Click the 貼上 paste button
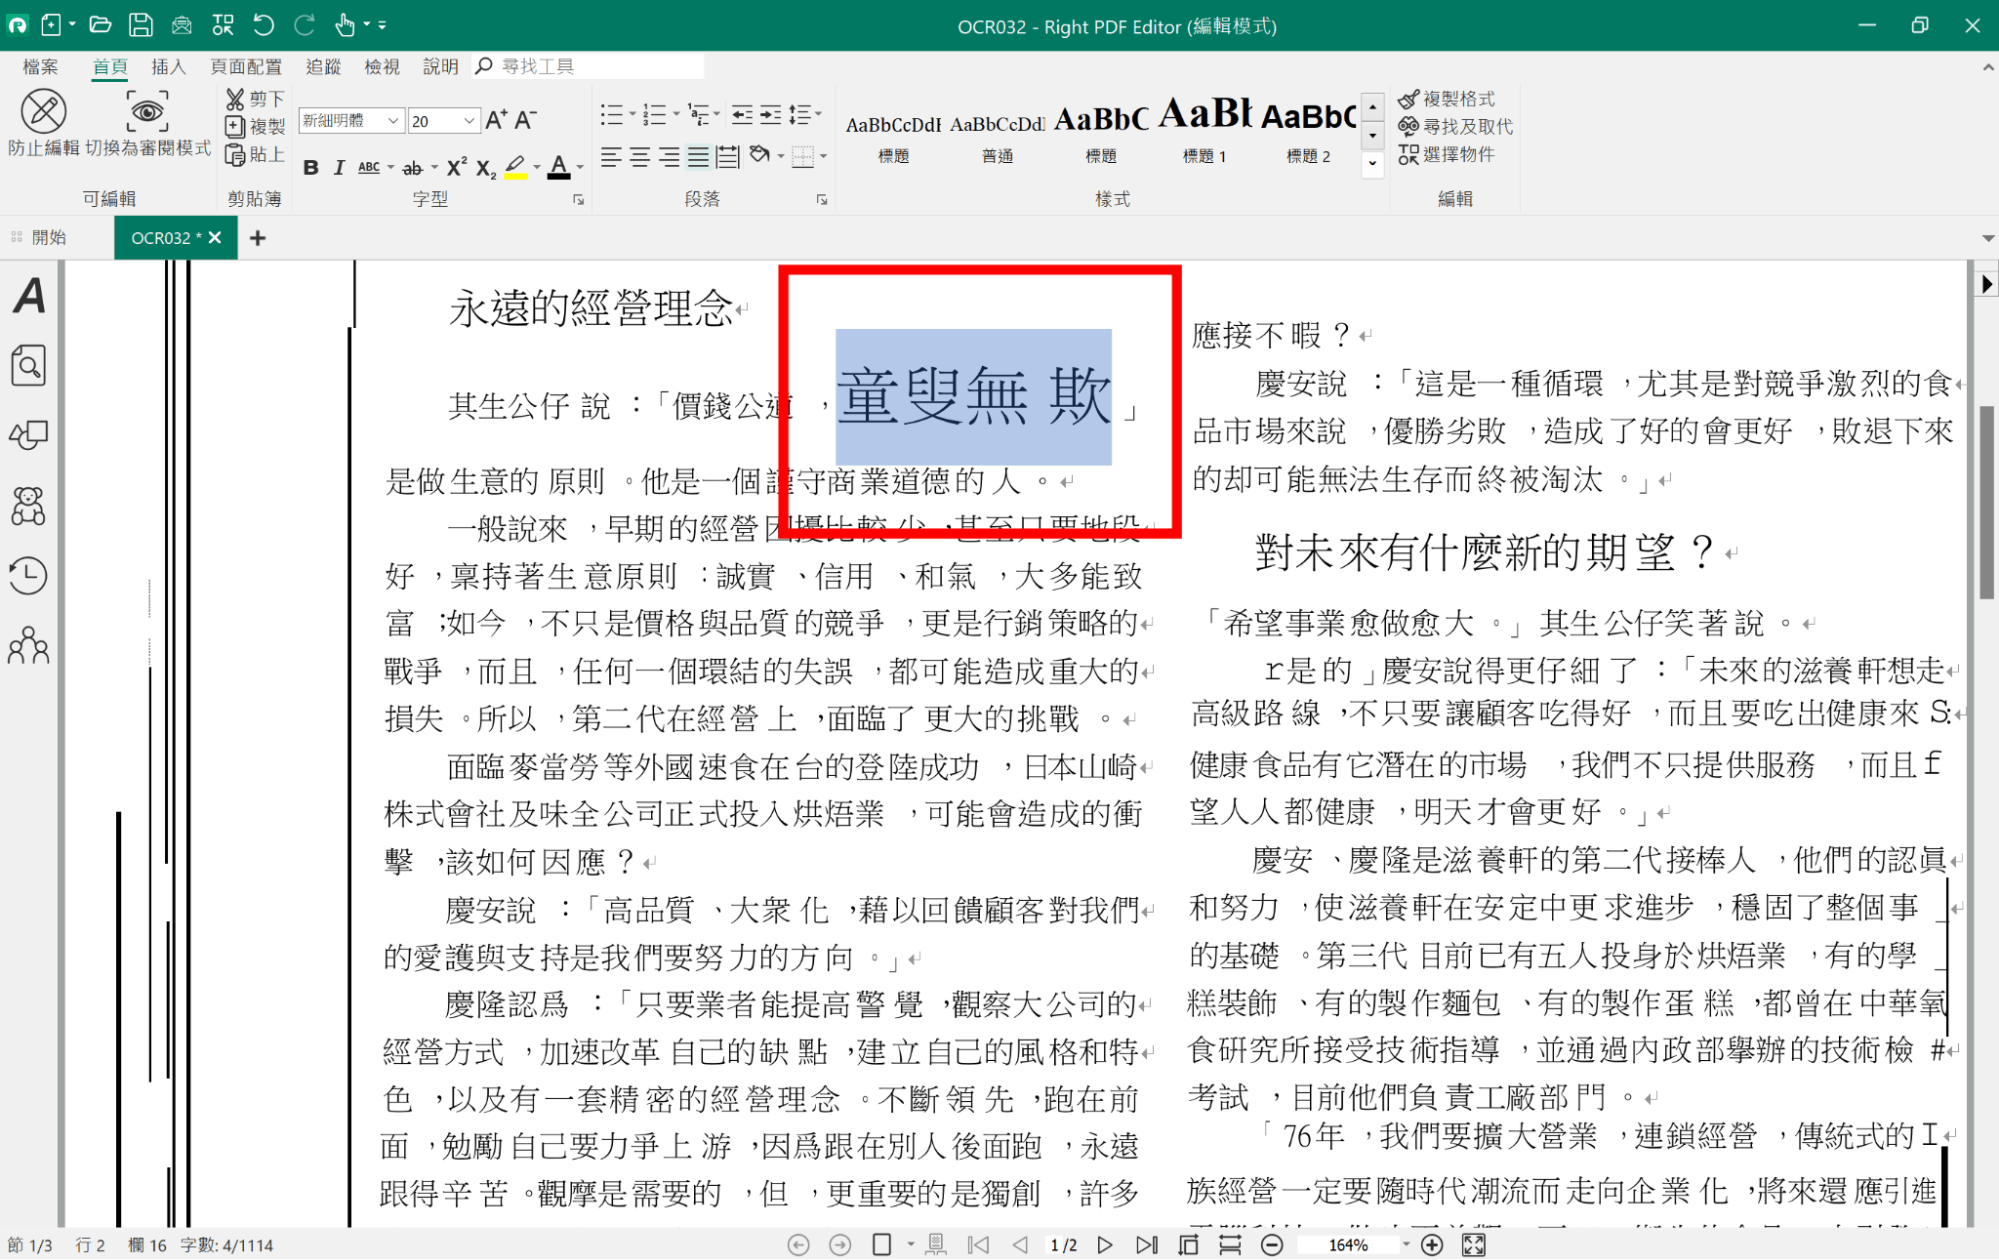Viewport: 1999px width, 1260px height. tap(255, 154)
